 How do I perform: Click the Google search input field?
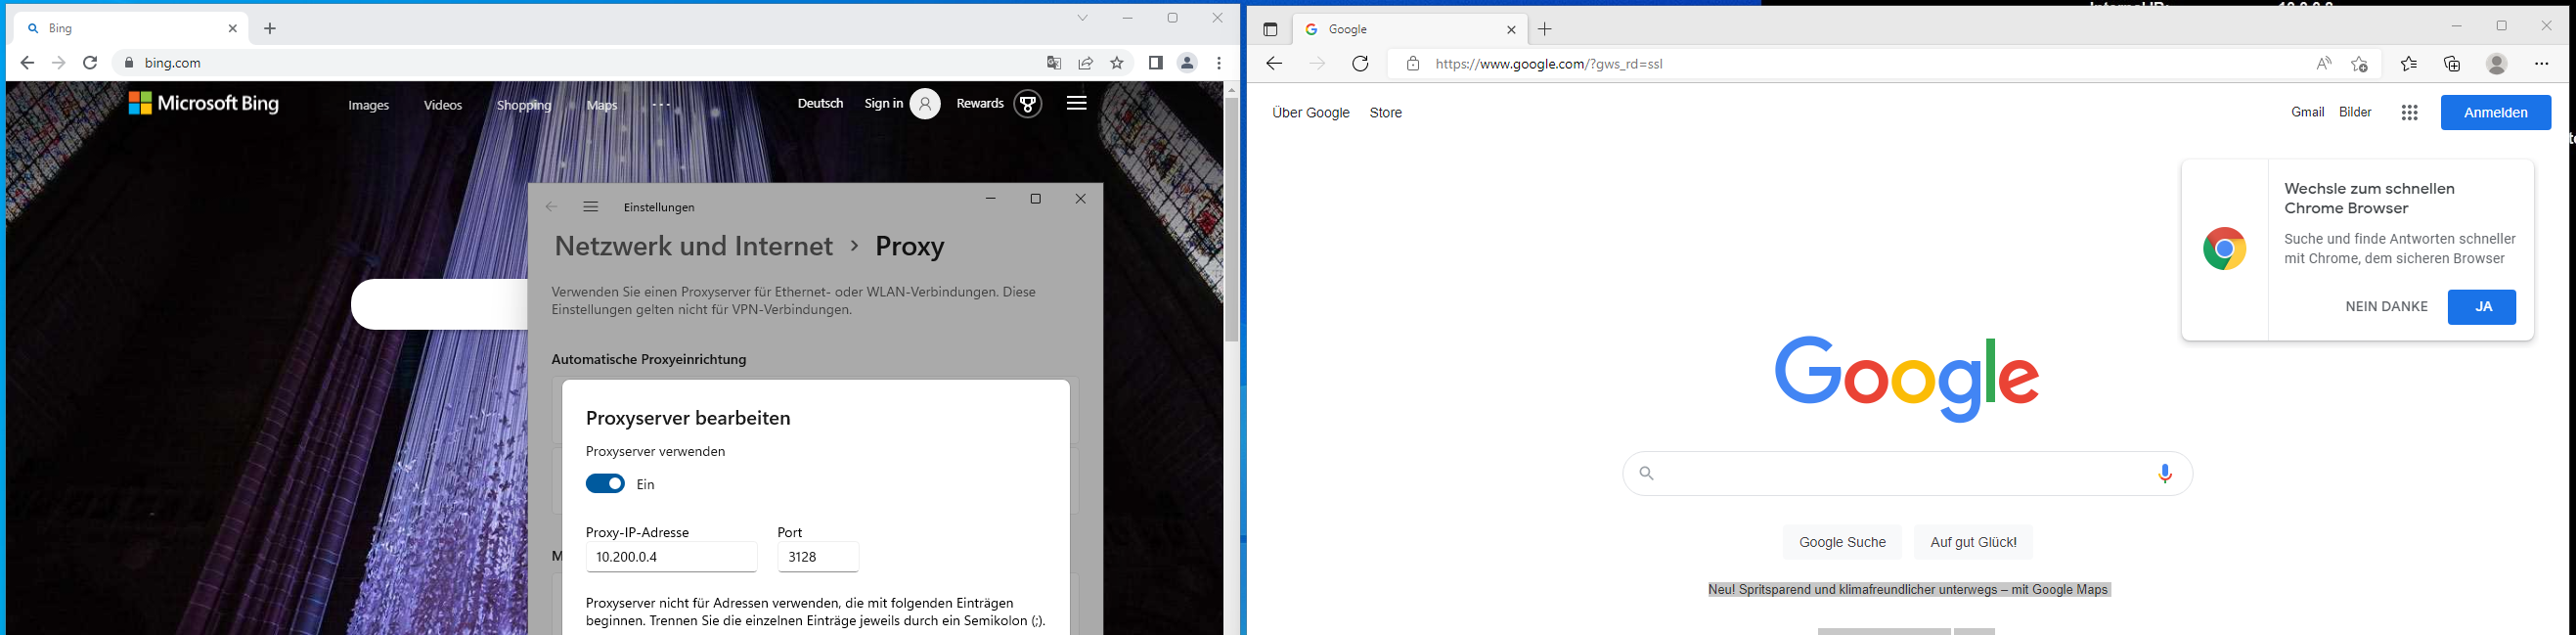(x=1907, y=473)
